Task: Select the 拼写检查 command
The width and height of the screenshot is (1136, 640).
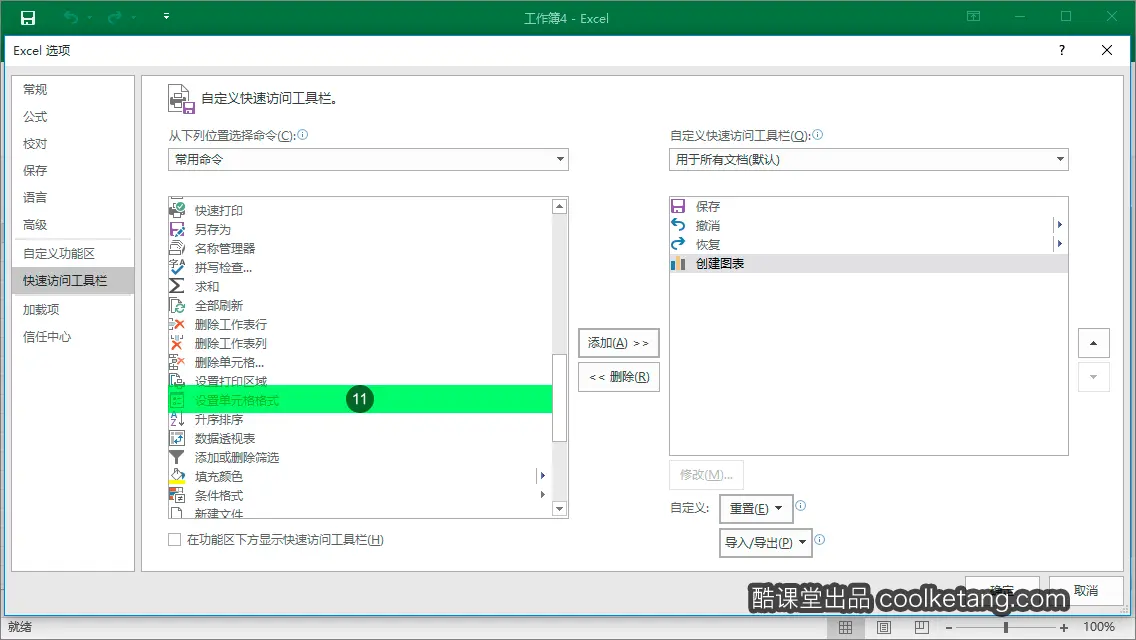Action: coord(359,267)
